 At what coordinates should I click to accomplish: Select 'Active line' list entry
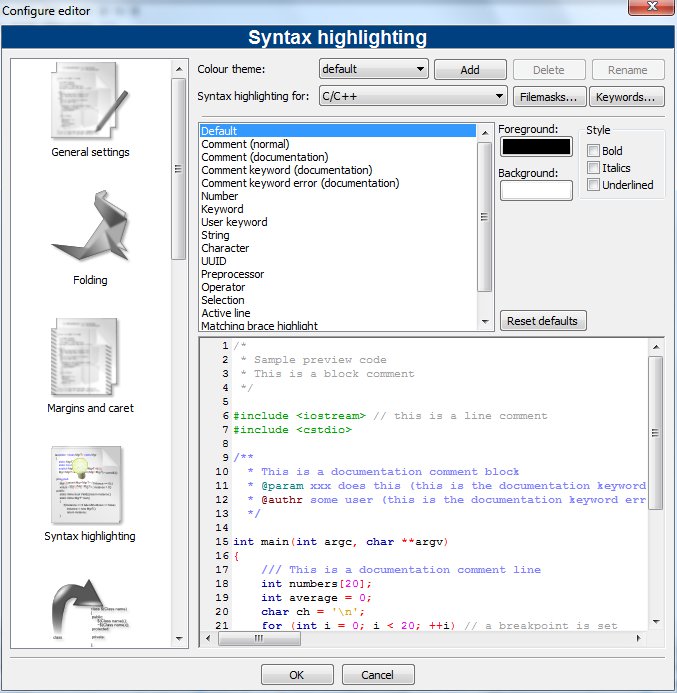pyautogui.click(x=338, y=313)
